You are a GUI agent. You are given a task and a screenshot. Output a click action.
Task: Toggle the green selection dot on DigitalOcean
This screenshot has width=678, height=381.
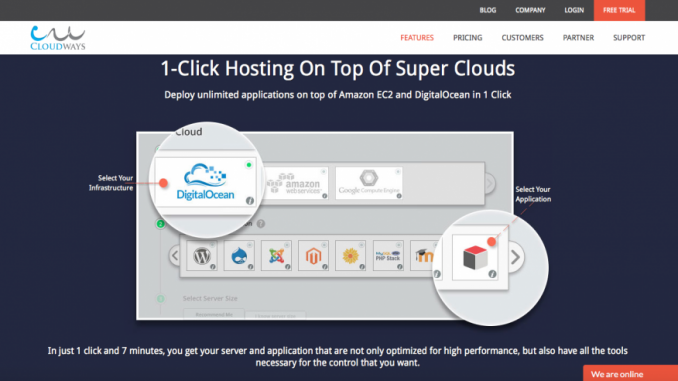tap(249, 165)
